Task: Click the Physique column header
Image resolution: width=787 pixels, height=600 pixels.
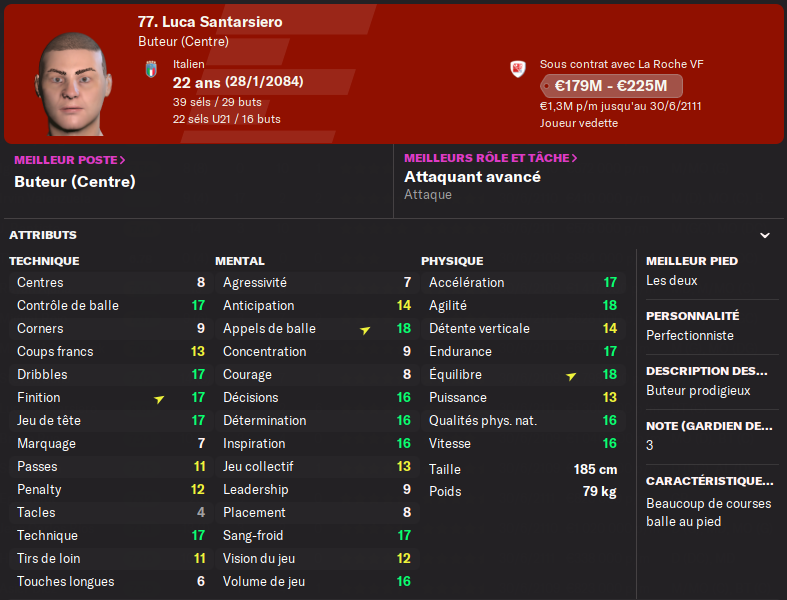Action: click(x=452, y=261)
